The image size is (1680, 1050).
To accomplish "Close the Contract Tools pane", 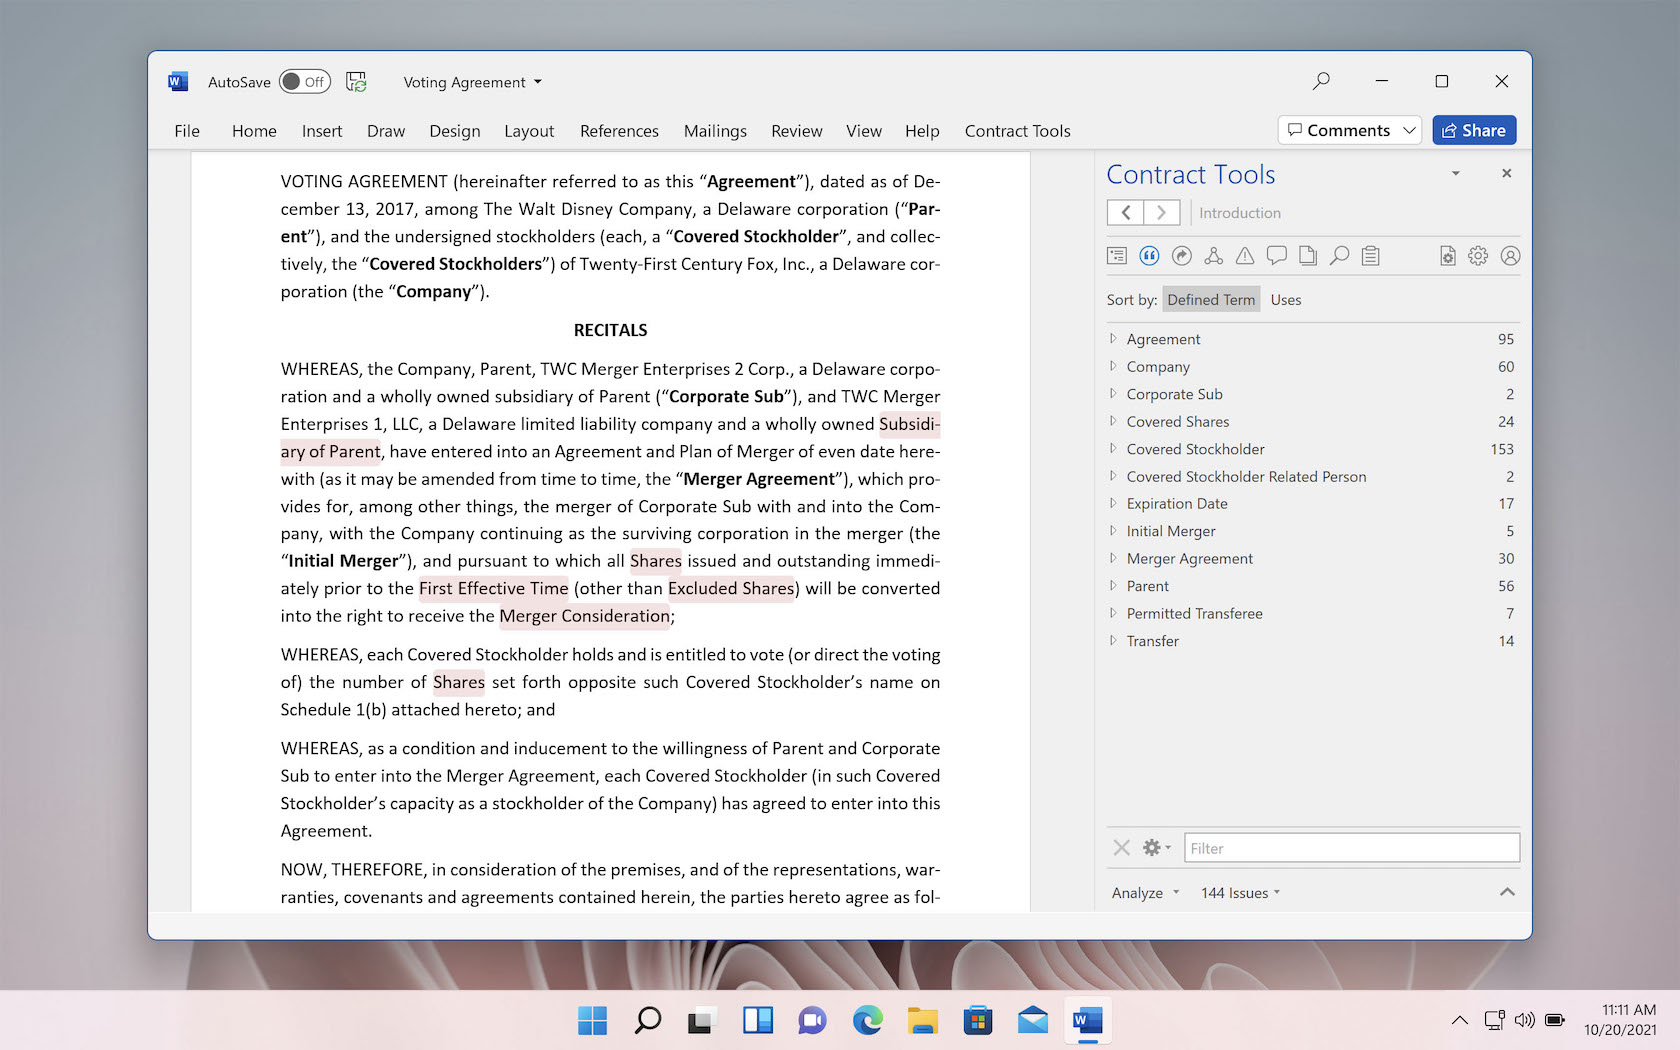I will pos(1506,174).
